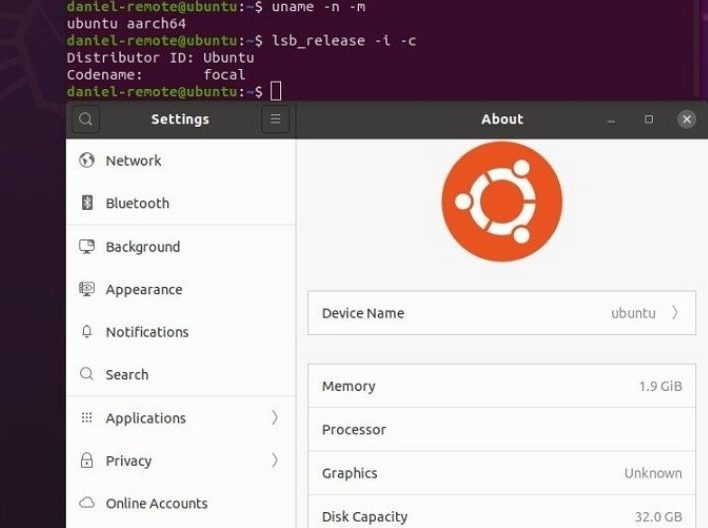Screen dimensions: 708x528
Task: Select Appearance in settings sidebar
Action: point(181,289)
